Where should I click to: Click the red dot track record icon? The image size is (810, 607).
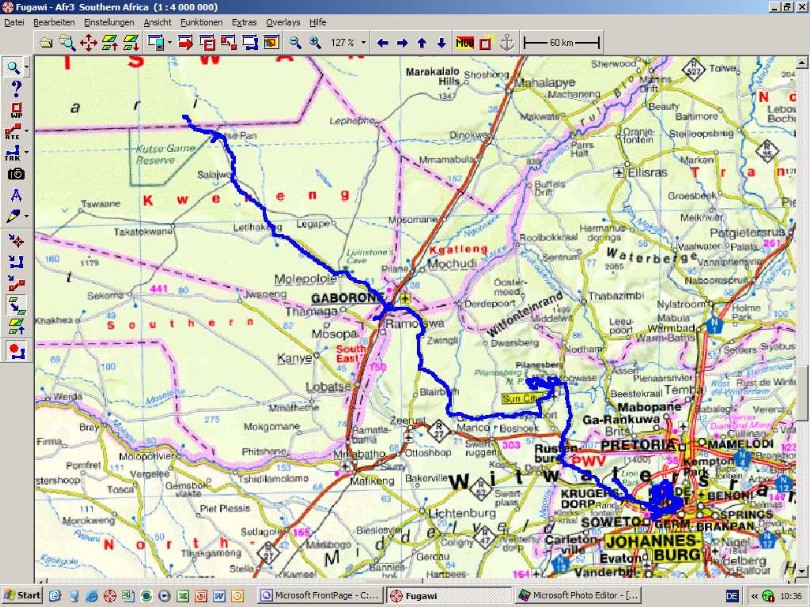click(x=16, y=351)
